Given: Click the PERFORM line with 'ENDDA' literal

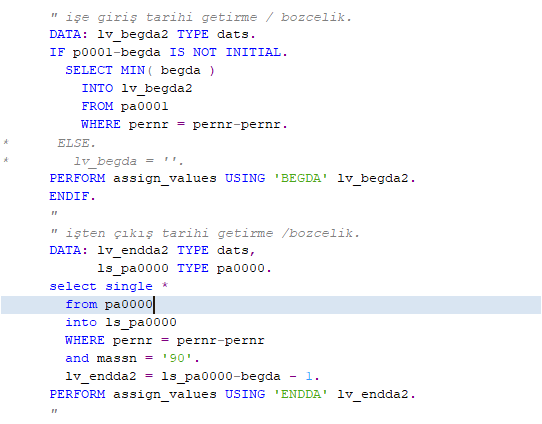Looking at the screenshot, I should point(232,394).
